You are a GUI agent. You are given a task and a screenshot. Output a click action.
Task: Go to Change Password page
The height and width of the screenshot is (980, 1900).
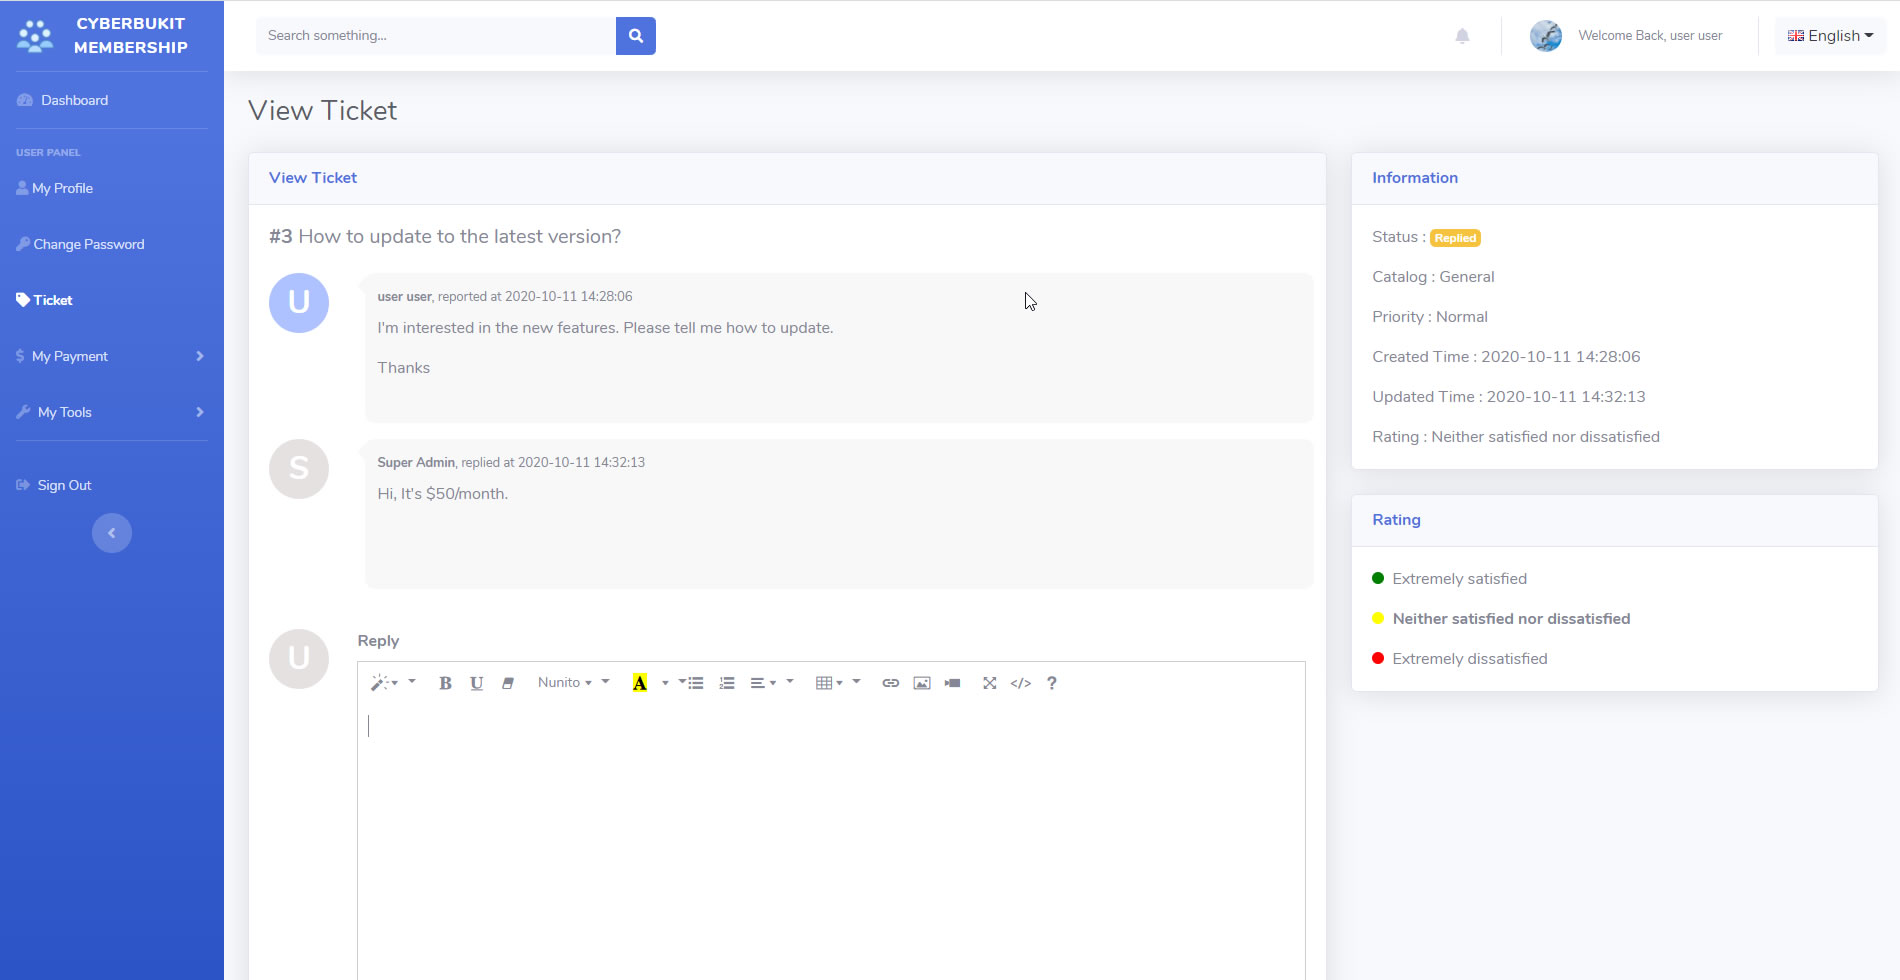pyautogui.click(x=88, y=244)
